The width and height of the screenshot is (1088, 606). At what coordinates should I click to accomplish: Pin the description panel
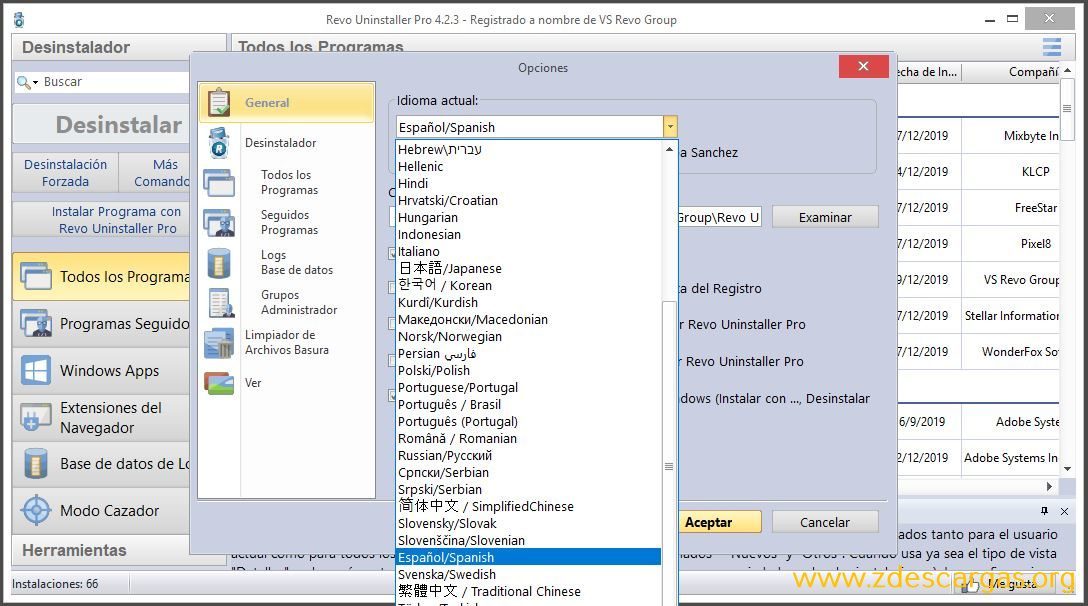coord(1044,511)
